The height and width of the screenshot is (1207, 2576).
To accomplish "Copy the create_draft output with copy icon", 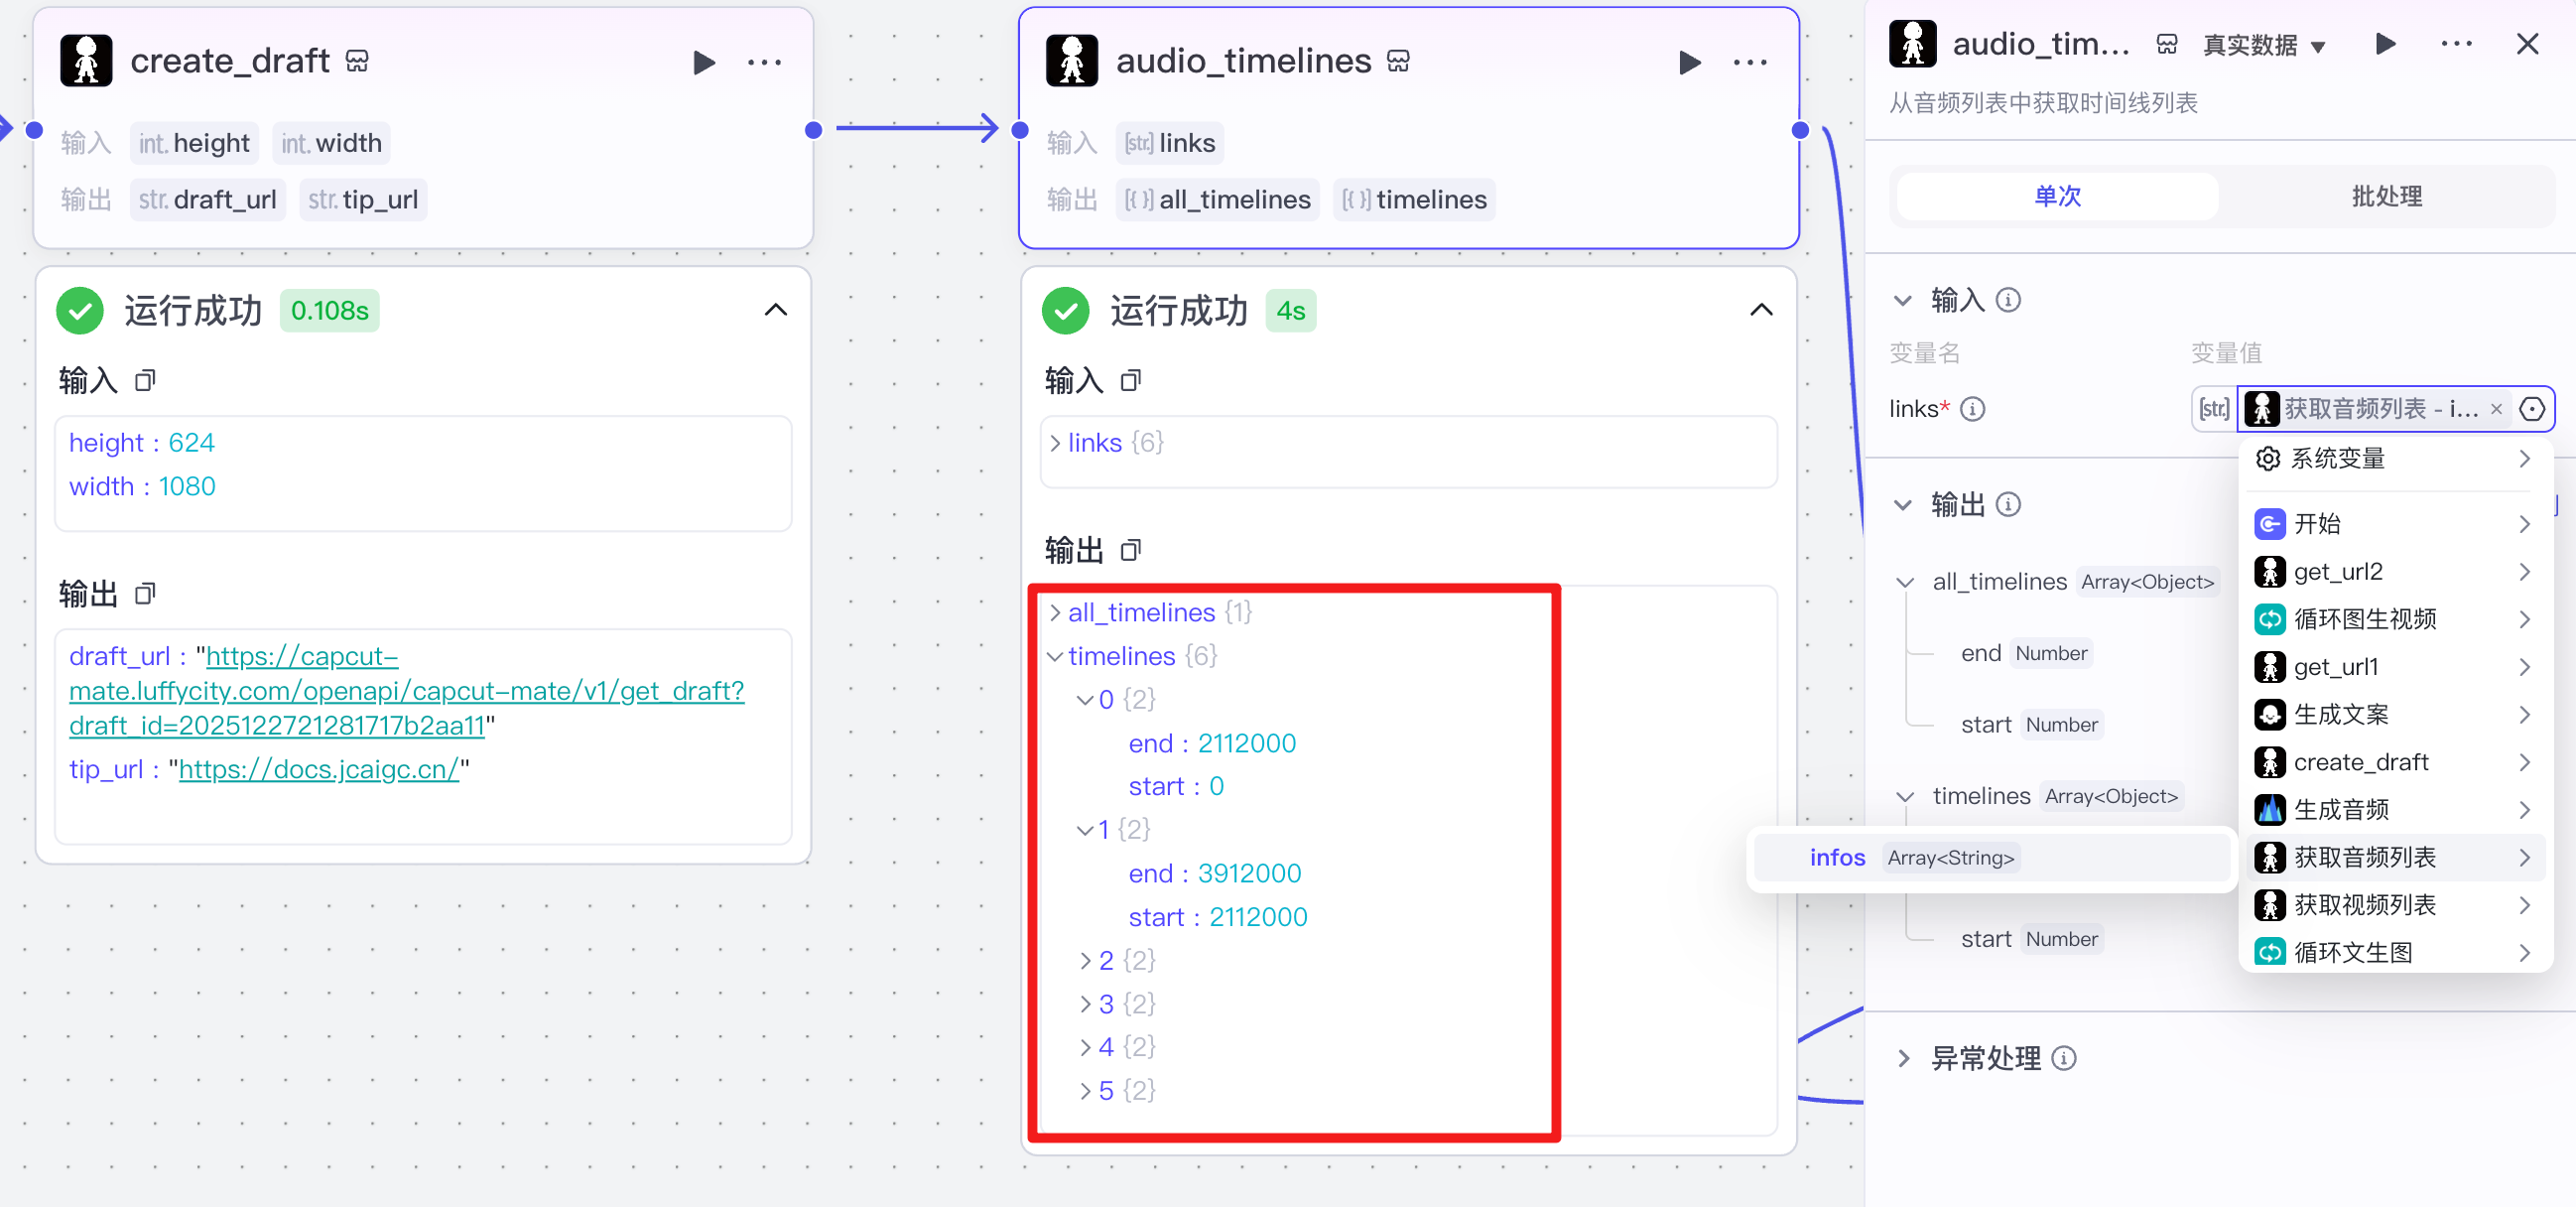I will click(145, 594).
